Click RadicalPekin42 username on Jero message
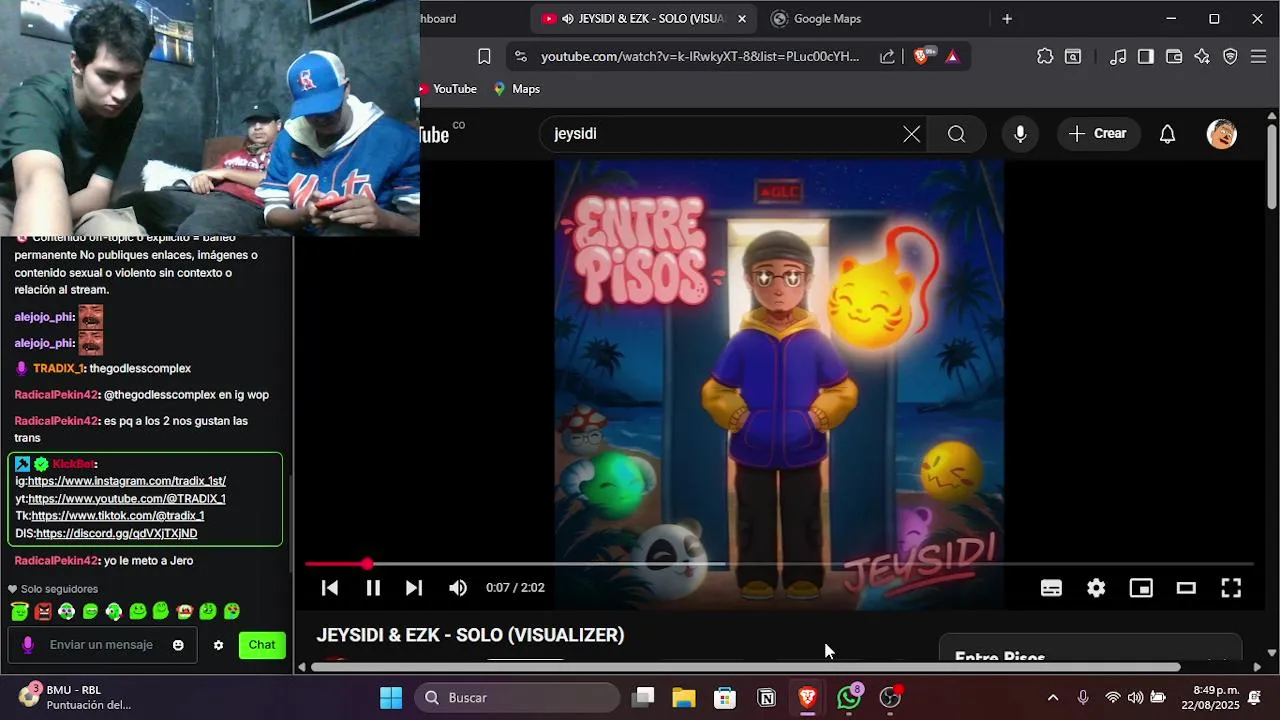This screenshot has width=1280, height=720. pos(56,561)
